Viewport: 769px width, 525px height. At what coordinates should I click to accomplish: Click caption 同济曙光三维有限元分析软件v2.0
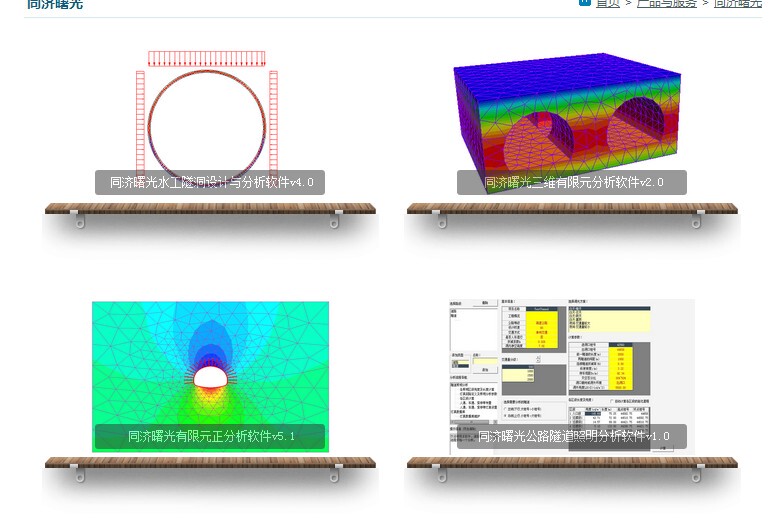pos(572,183)
